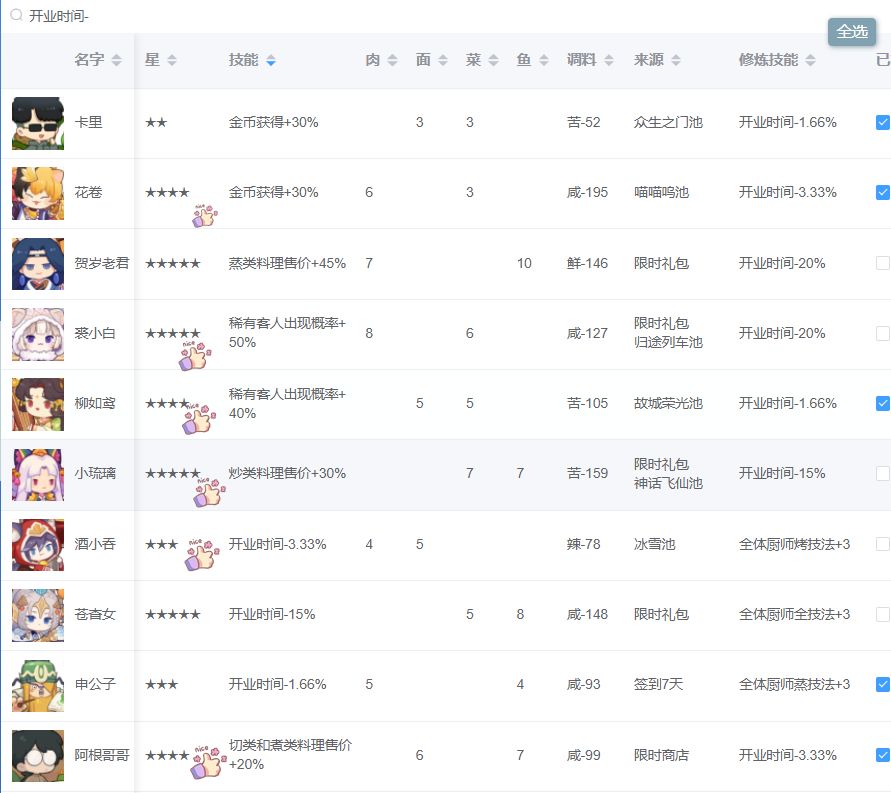Open 卡里 chef avatar

coord(38,123)
